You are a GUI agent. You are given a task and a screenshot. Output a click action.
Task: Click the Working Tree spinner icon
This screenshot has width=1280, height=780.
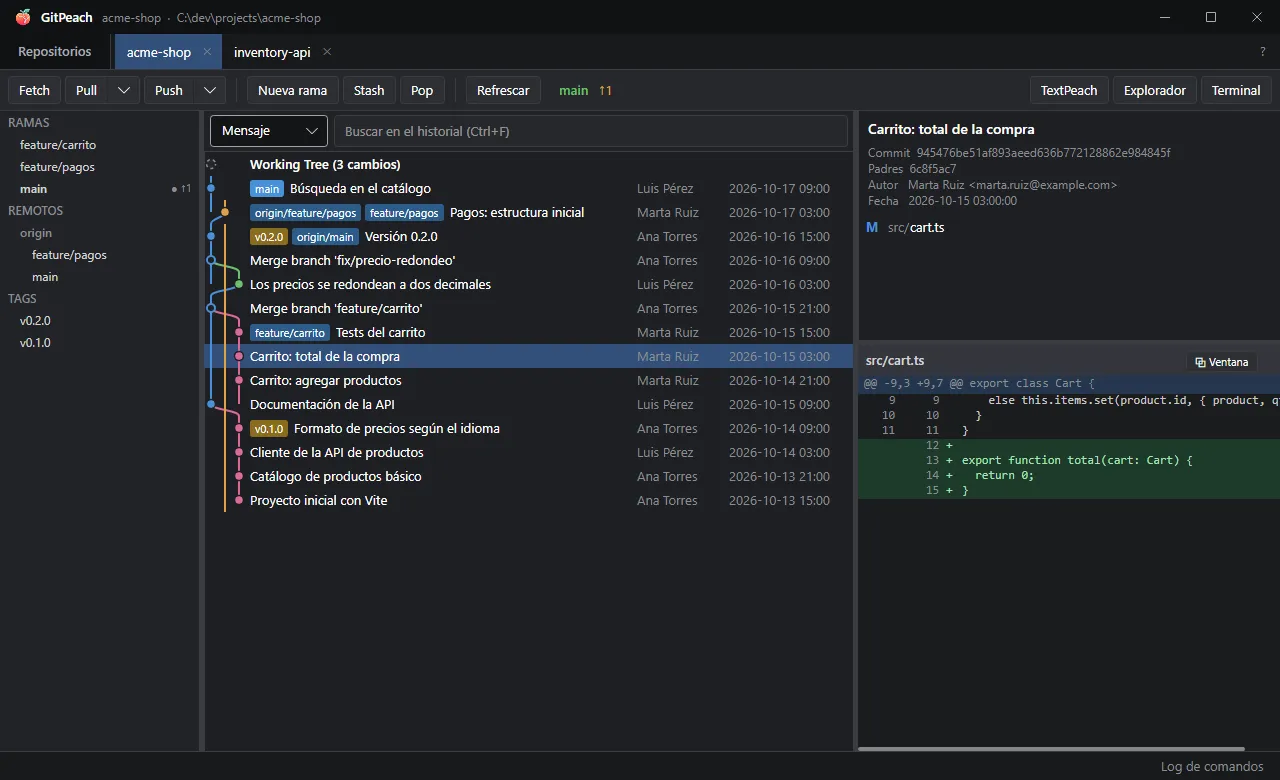point(211,164)
